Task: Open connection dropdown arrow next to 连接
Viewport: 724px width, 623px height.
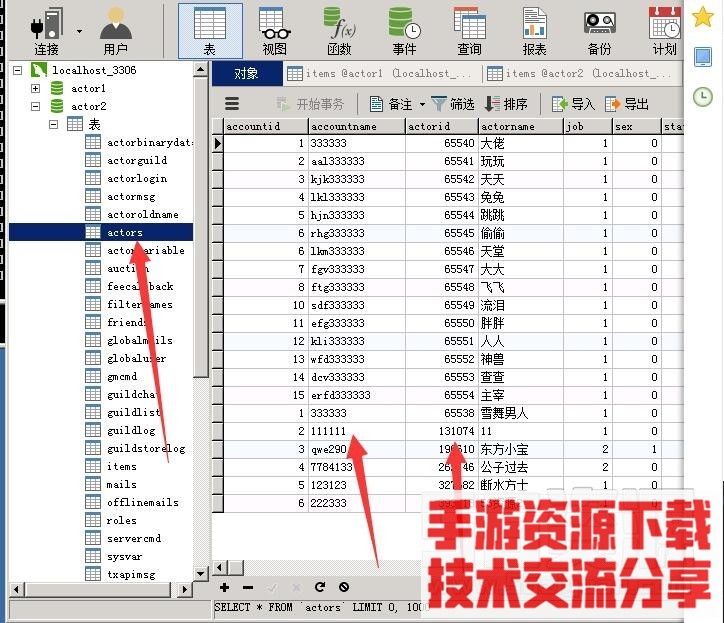Action: [x=79, y=31]
